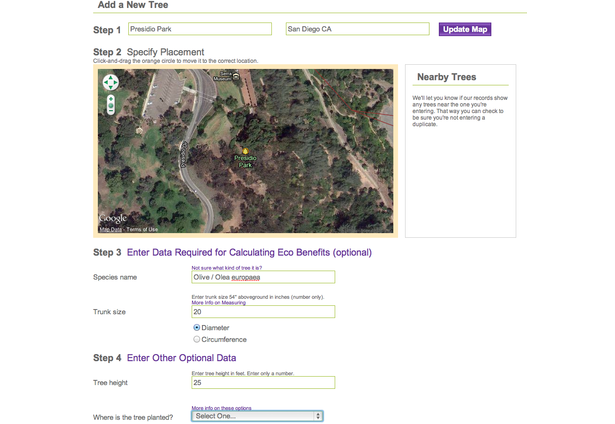Click the Serra Museum icon on the map
615x424 pixels.
[236, 77]
